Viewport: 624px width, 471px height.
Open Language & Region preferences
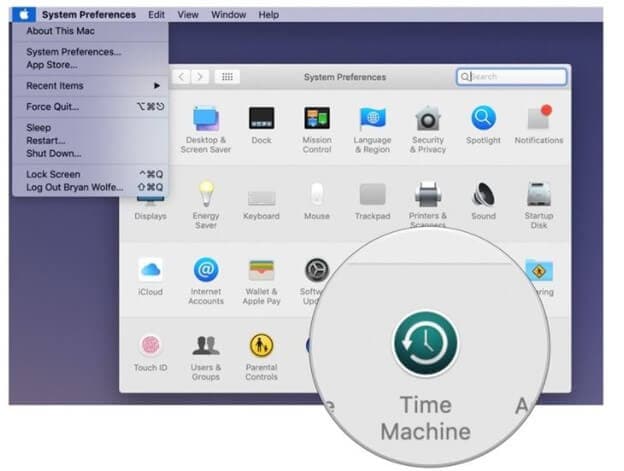coord(372,128)
